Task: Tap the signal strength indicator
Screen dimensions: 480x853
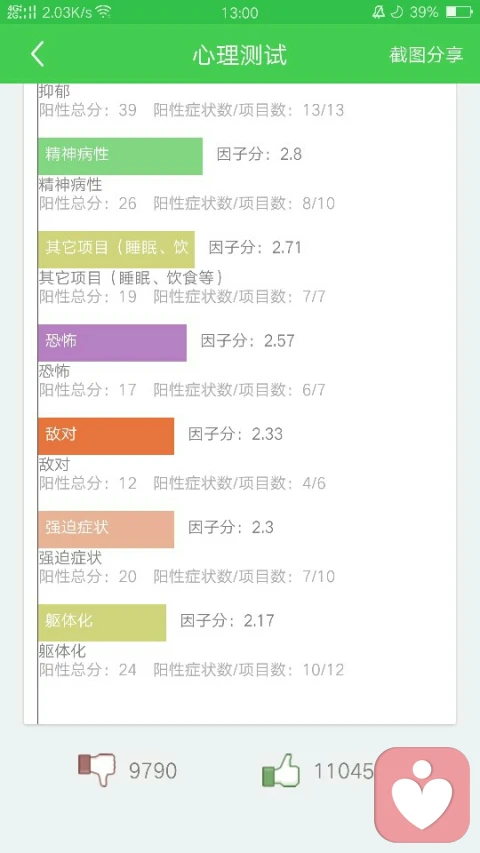Action: [x=22, y=12]
